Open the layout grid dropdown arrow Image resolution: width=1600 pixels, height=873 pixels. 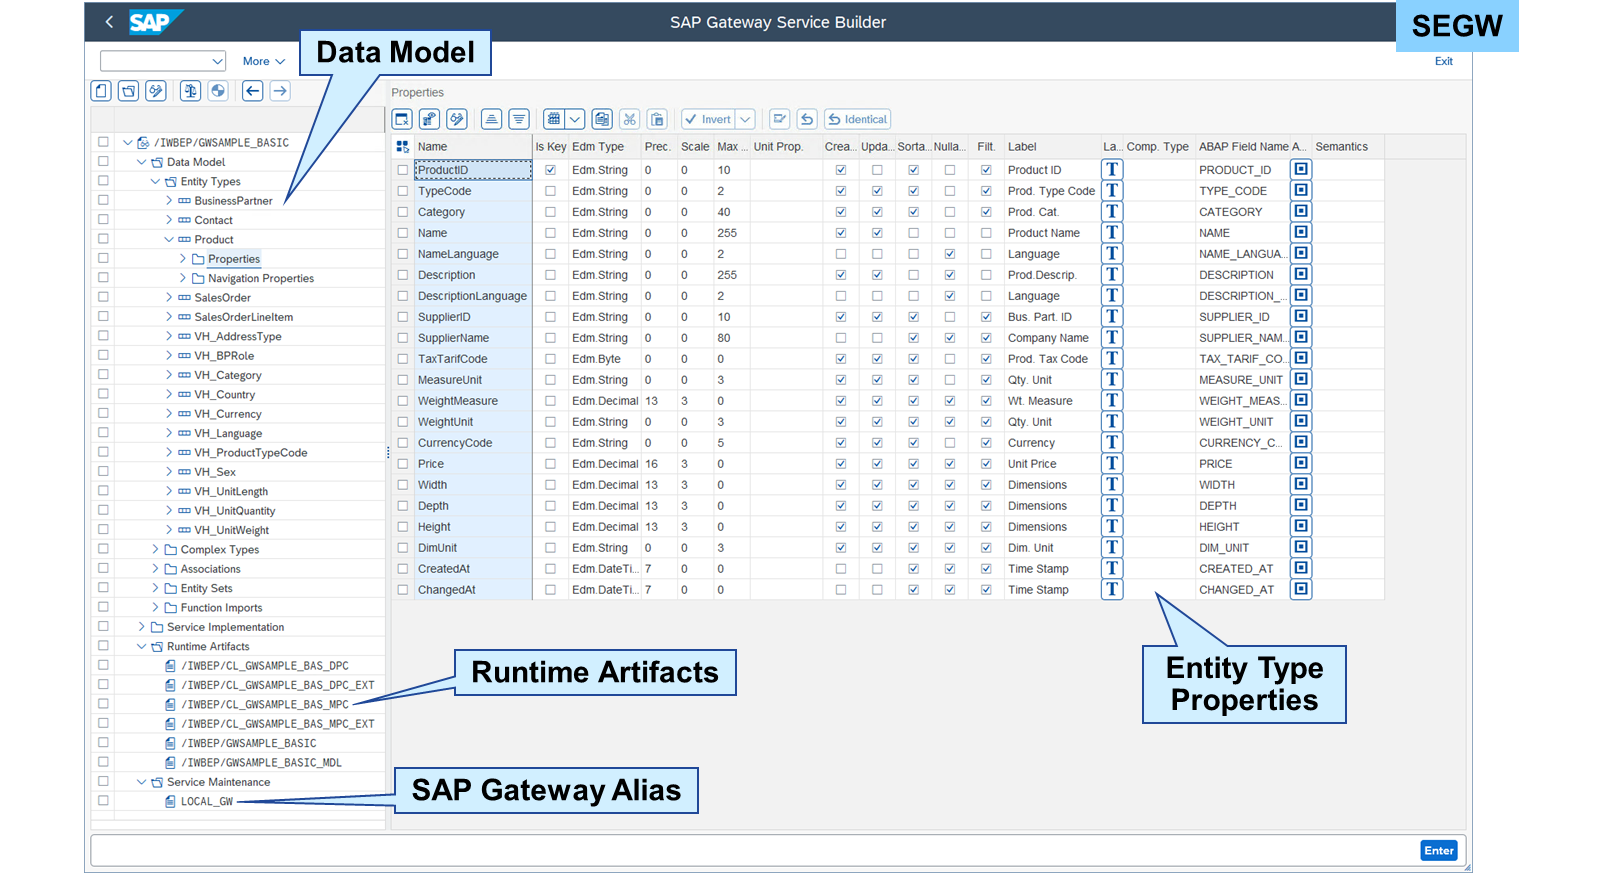pyautogui.click(x=576, y=119)
